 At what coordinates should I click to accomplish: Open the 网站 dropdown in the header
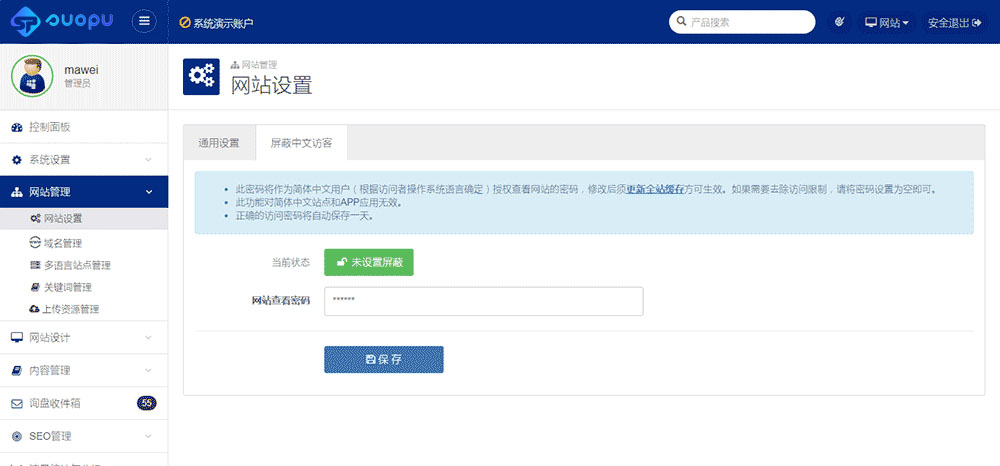(x=887, y=22)
